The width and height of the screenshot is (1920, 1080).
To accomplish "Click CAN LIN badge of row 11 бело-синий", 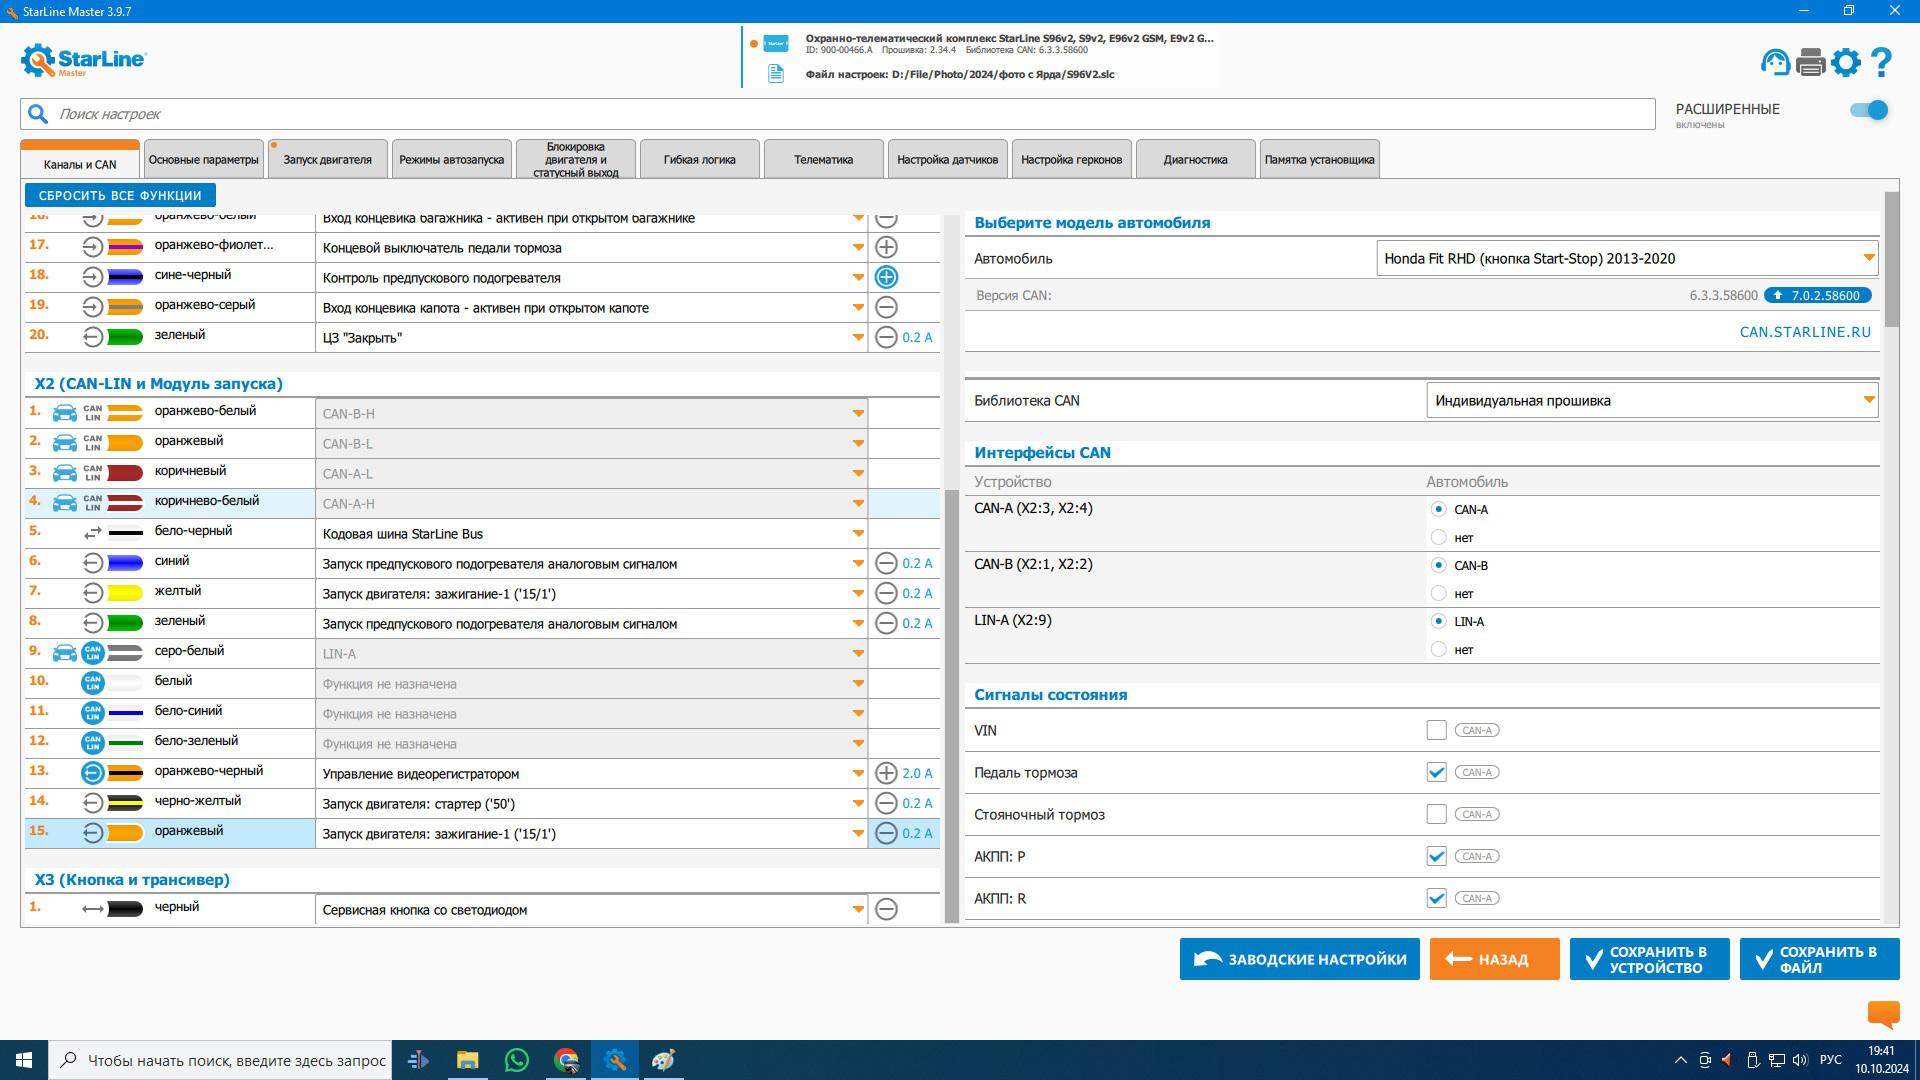I will pyautogui.click(x=92, y=713).
